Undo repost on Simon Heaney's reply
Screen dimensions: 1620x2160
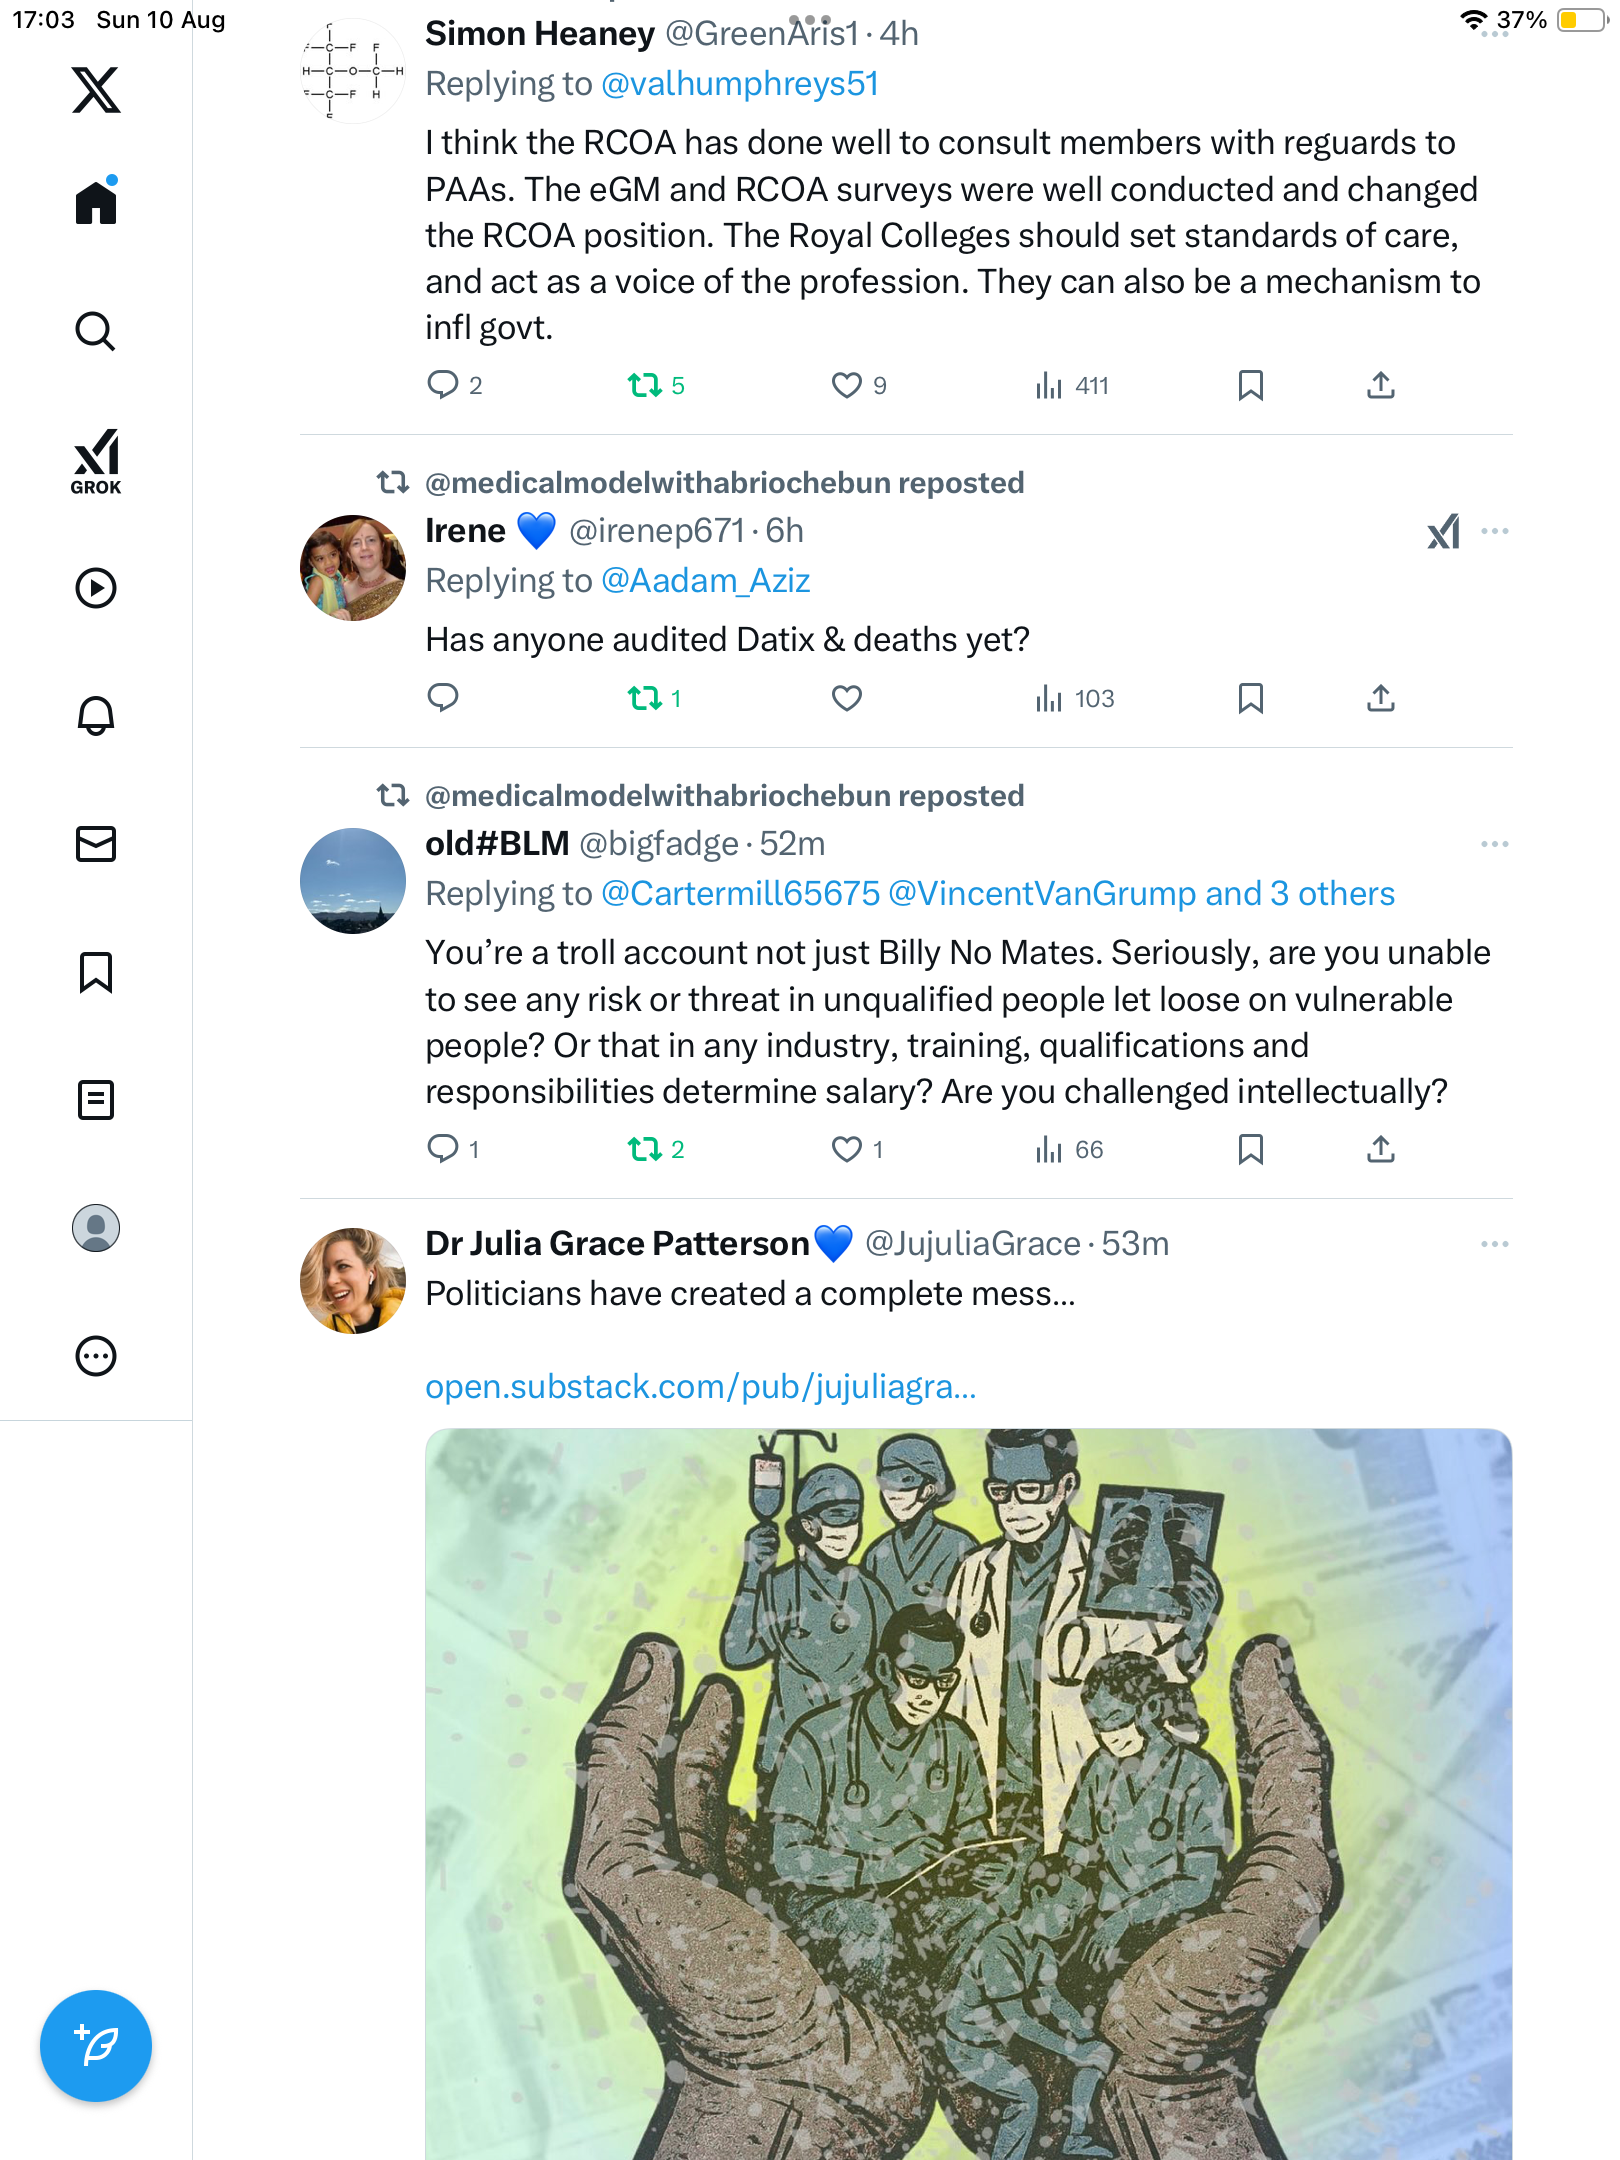click(x=645, y=386)
